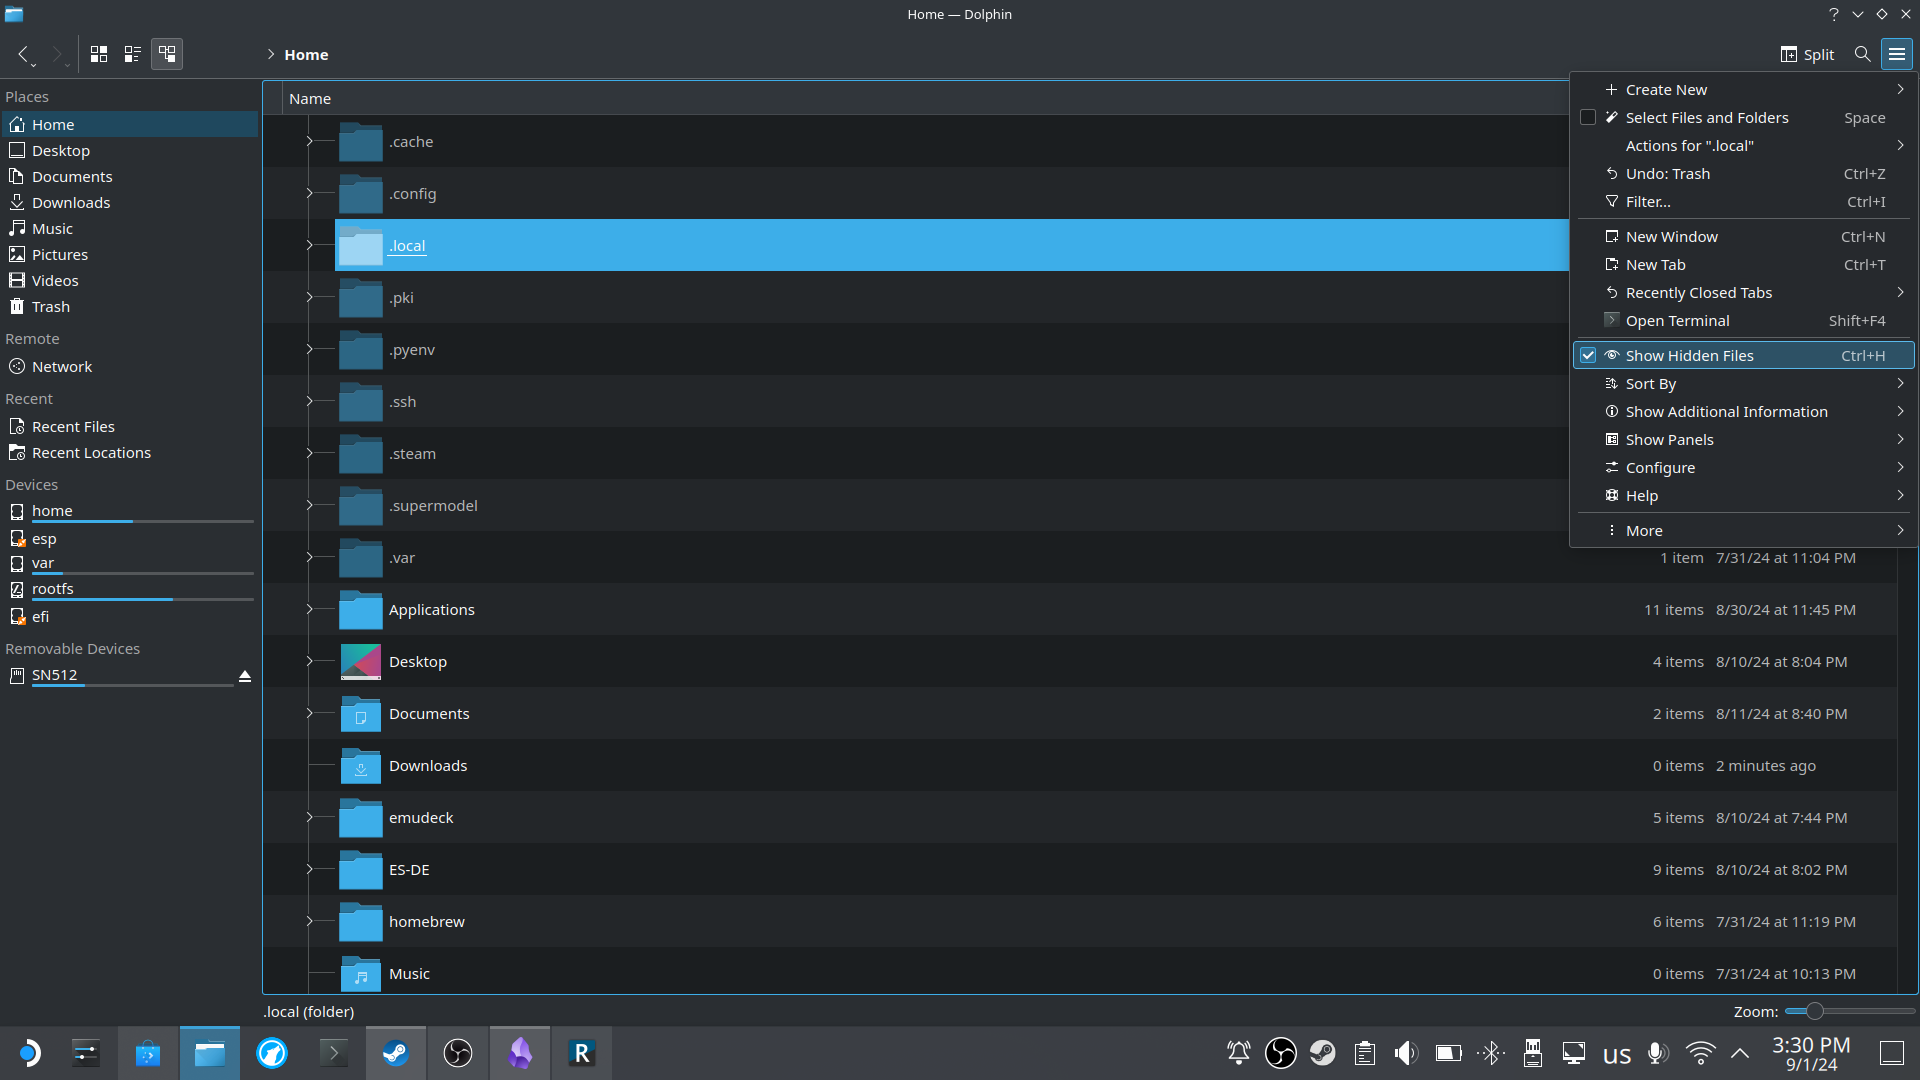The image size is (1920, 1080).
Task: Open search with the magnifier icon
Action: tap(1862, 54)
